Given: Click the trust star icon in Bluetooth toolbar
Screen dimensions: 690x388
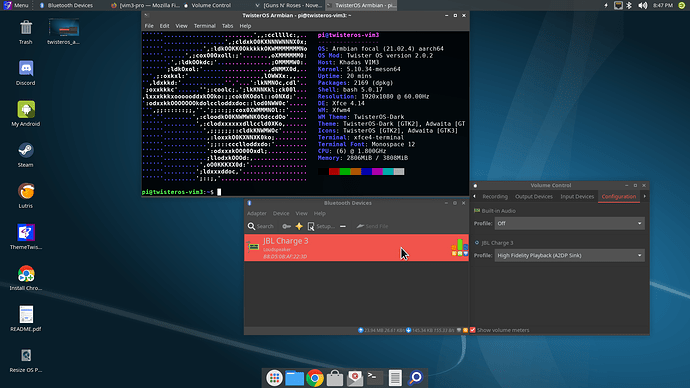Looking at the screenshot, I should (x=299, y=226).
